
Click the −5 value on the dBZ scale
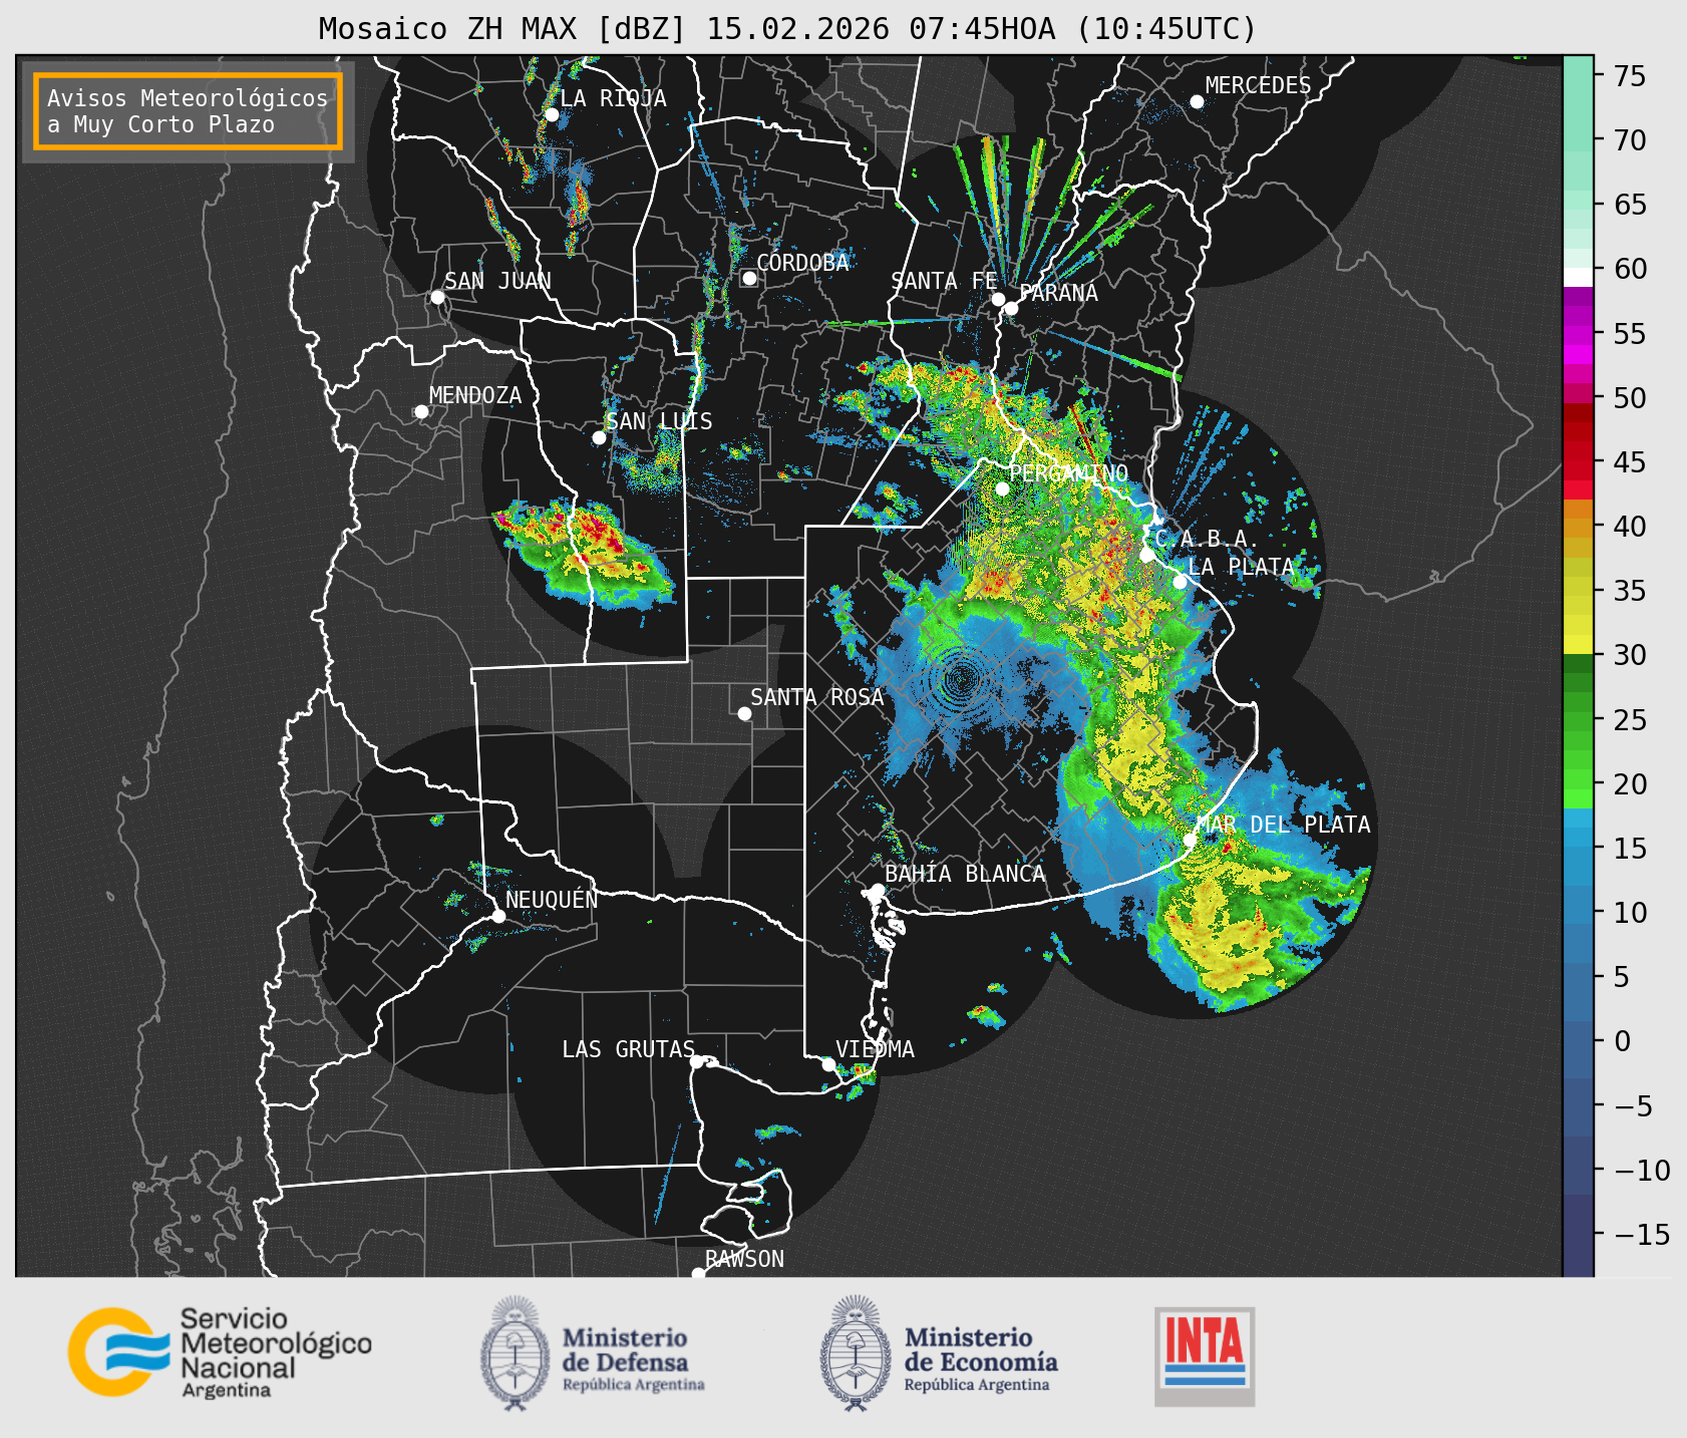1632,1106
